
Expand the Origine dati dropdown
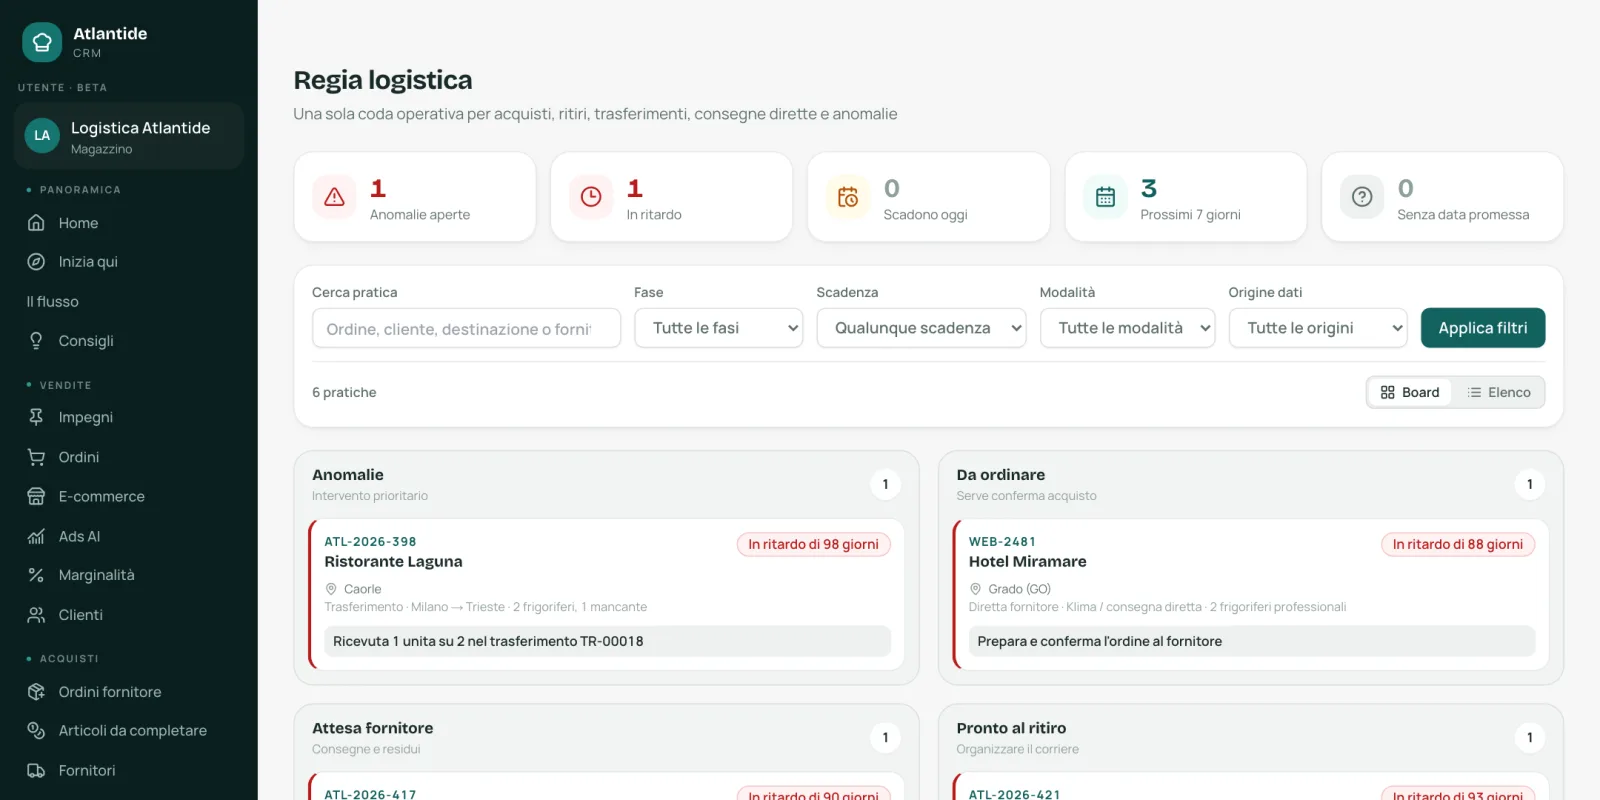(x=1318, y=328)
